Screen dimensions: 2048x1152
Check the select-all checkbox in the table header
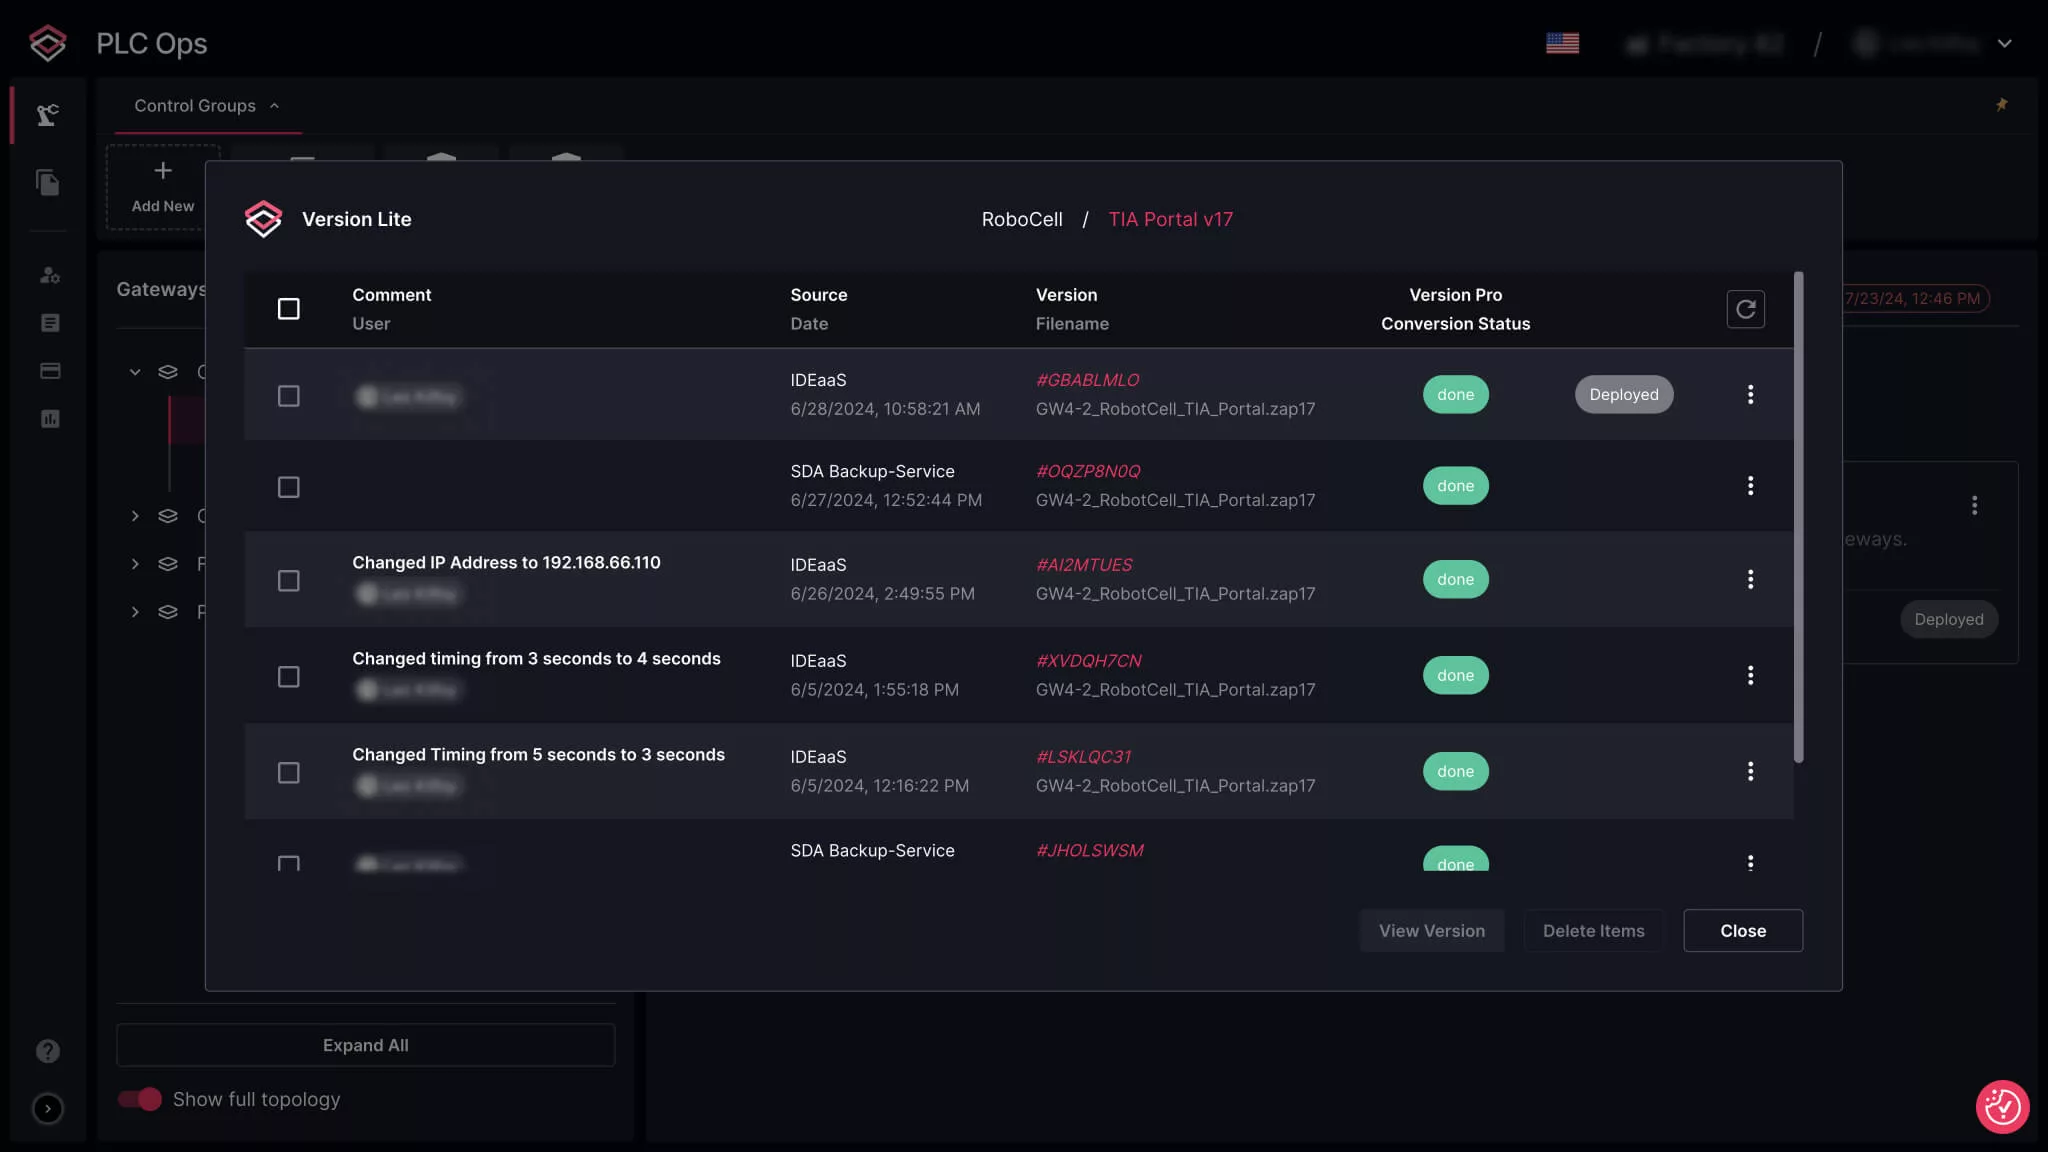[289, 309]
